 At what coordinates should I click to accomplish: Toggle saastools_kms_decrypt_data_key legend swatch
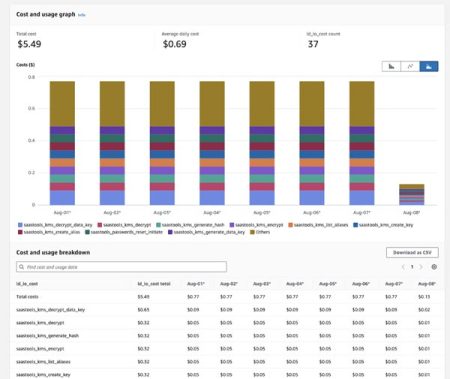(x=20, y=225)
